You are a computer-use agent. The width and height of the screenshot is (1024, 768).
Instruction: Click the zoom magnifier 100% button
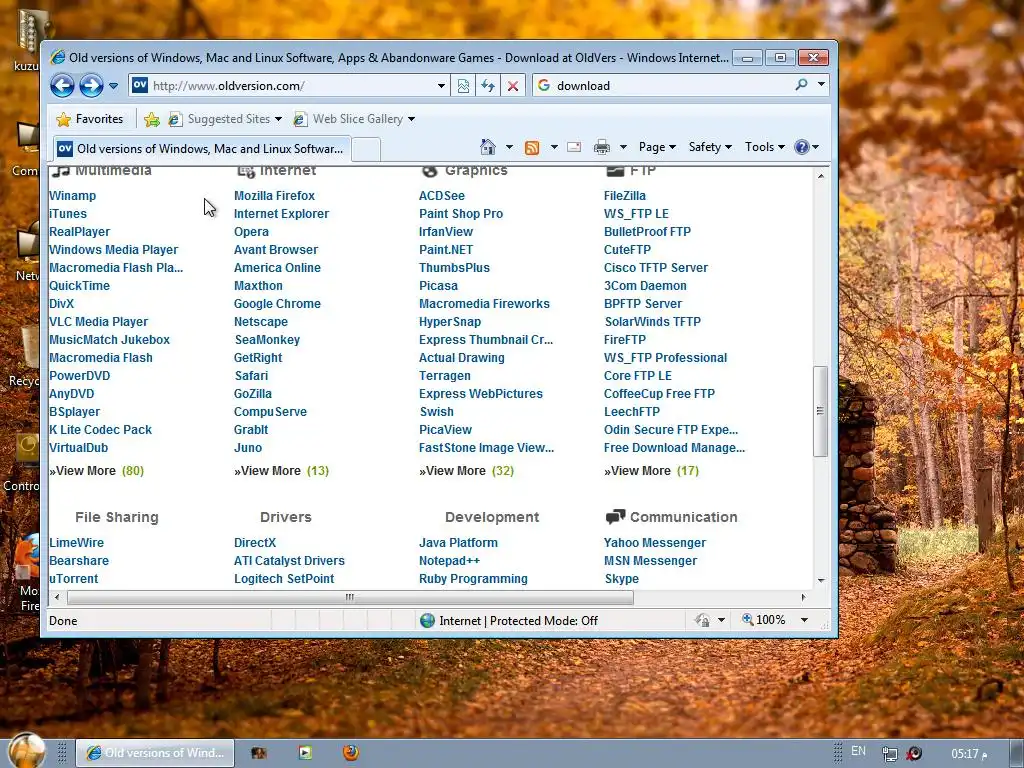click(x=763, y=620)
